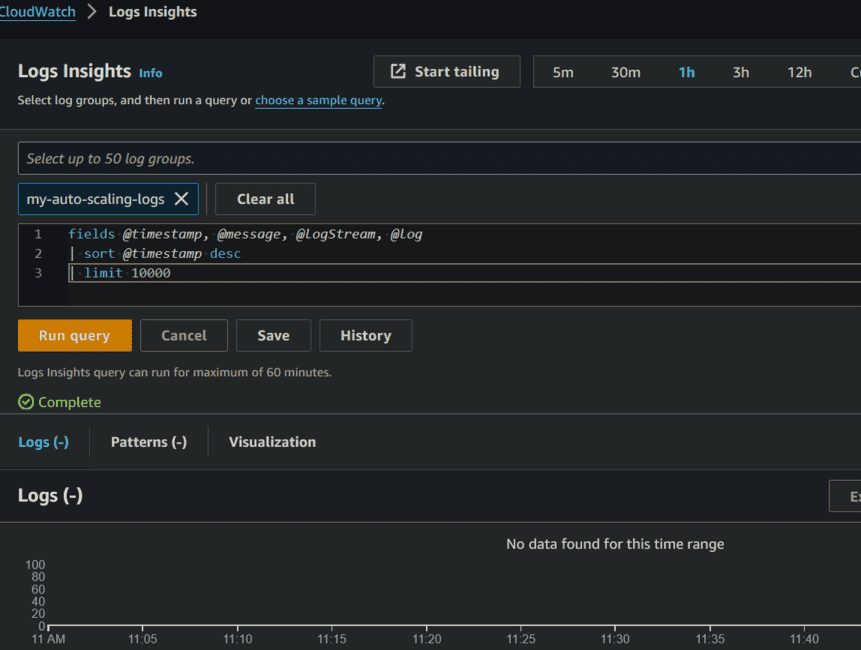Switch to the Logs (-) tab

pos(44,442)
